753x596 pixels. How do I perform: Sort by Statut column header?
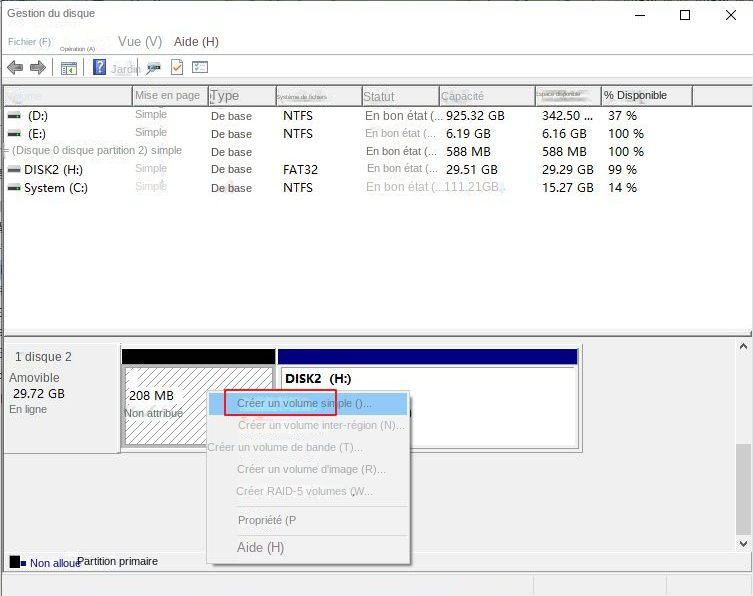400,96
